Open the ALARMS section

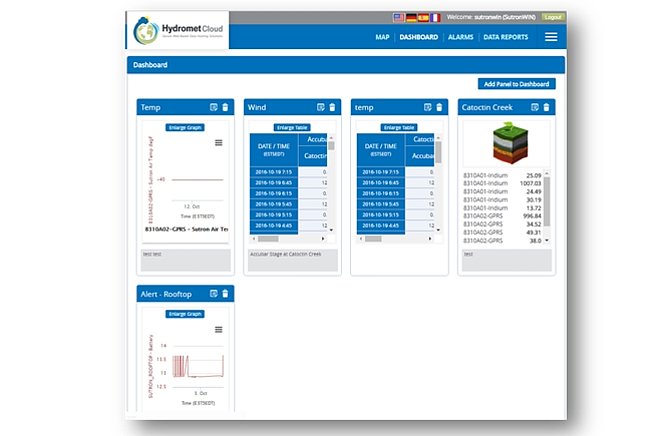coord(461,37)
